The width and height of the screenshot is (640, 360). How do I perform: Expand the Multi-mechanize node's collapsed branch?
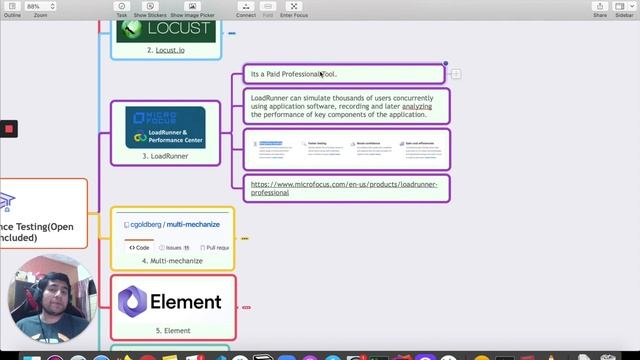click(x=245, y=238)
